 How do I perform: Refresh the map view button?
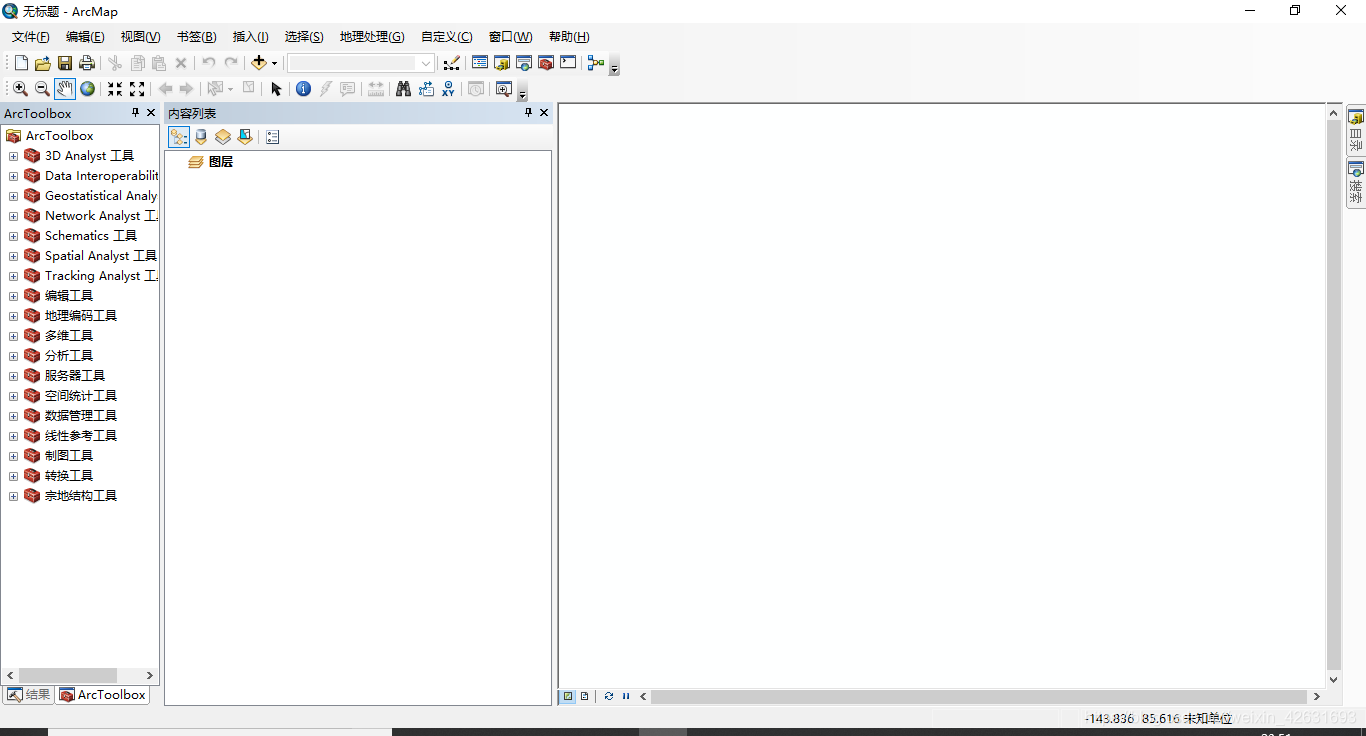[x=608, y=696]
